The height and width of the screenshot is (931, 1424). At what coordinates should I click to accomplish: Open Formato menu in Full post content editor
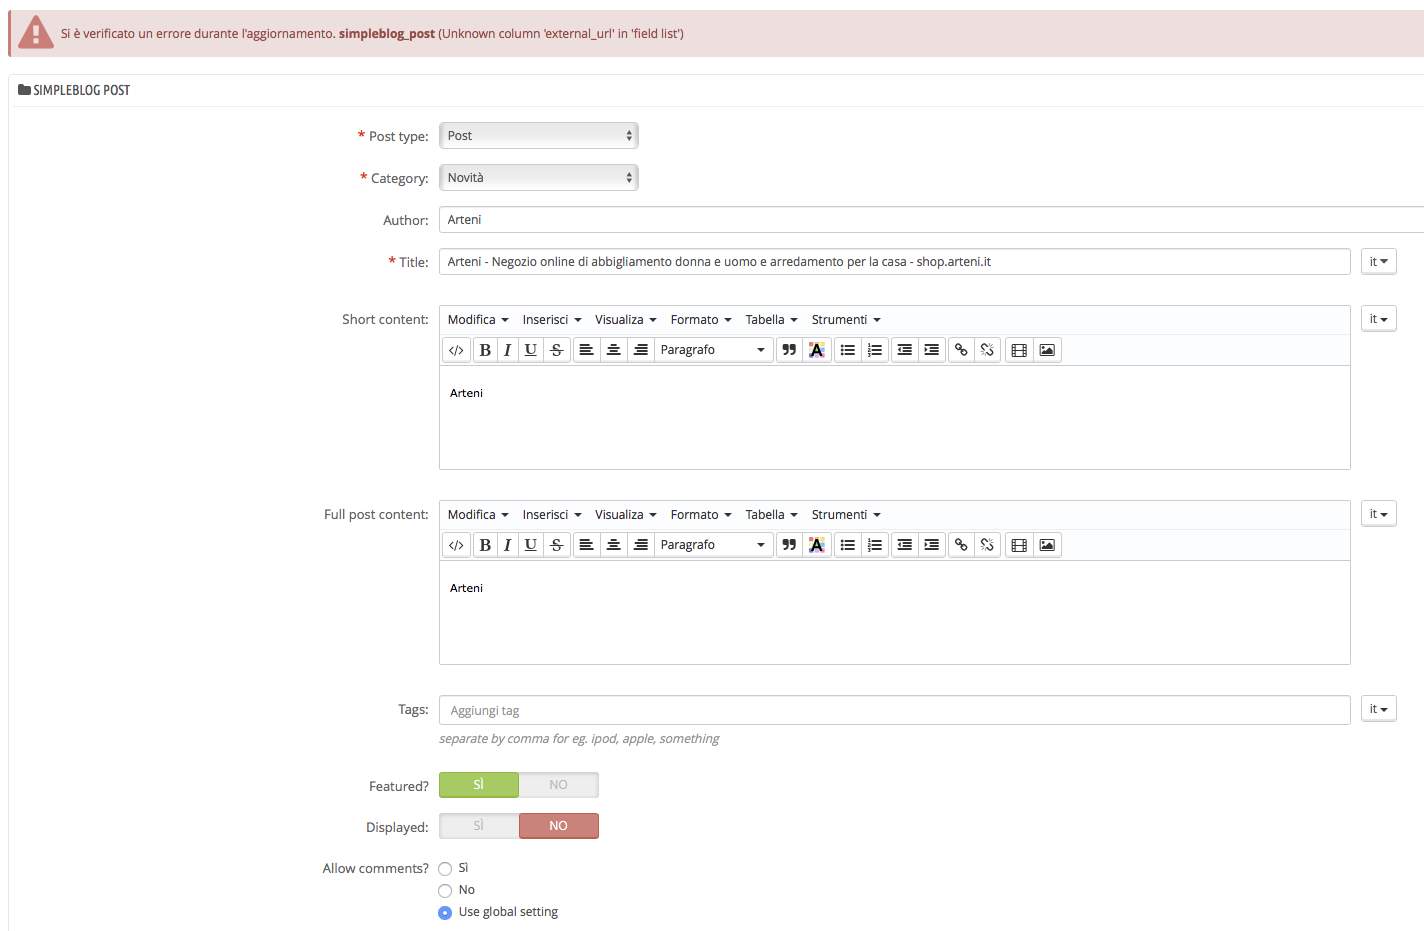tap(701, 515)
